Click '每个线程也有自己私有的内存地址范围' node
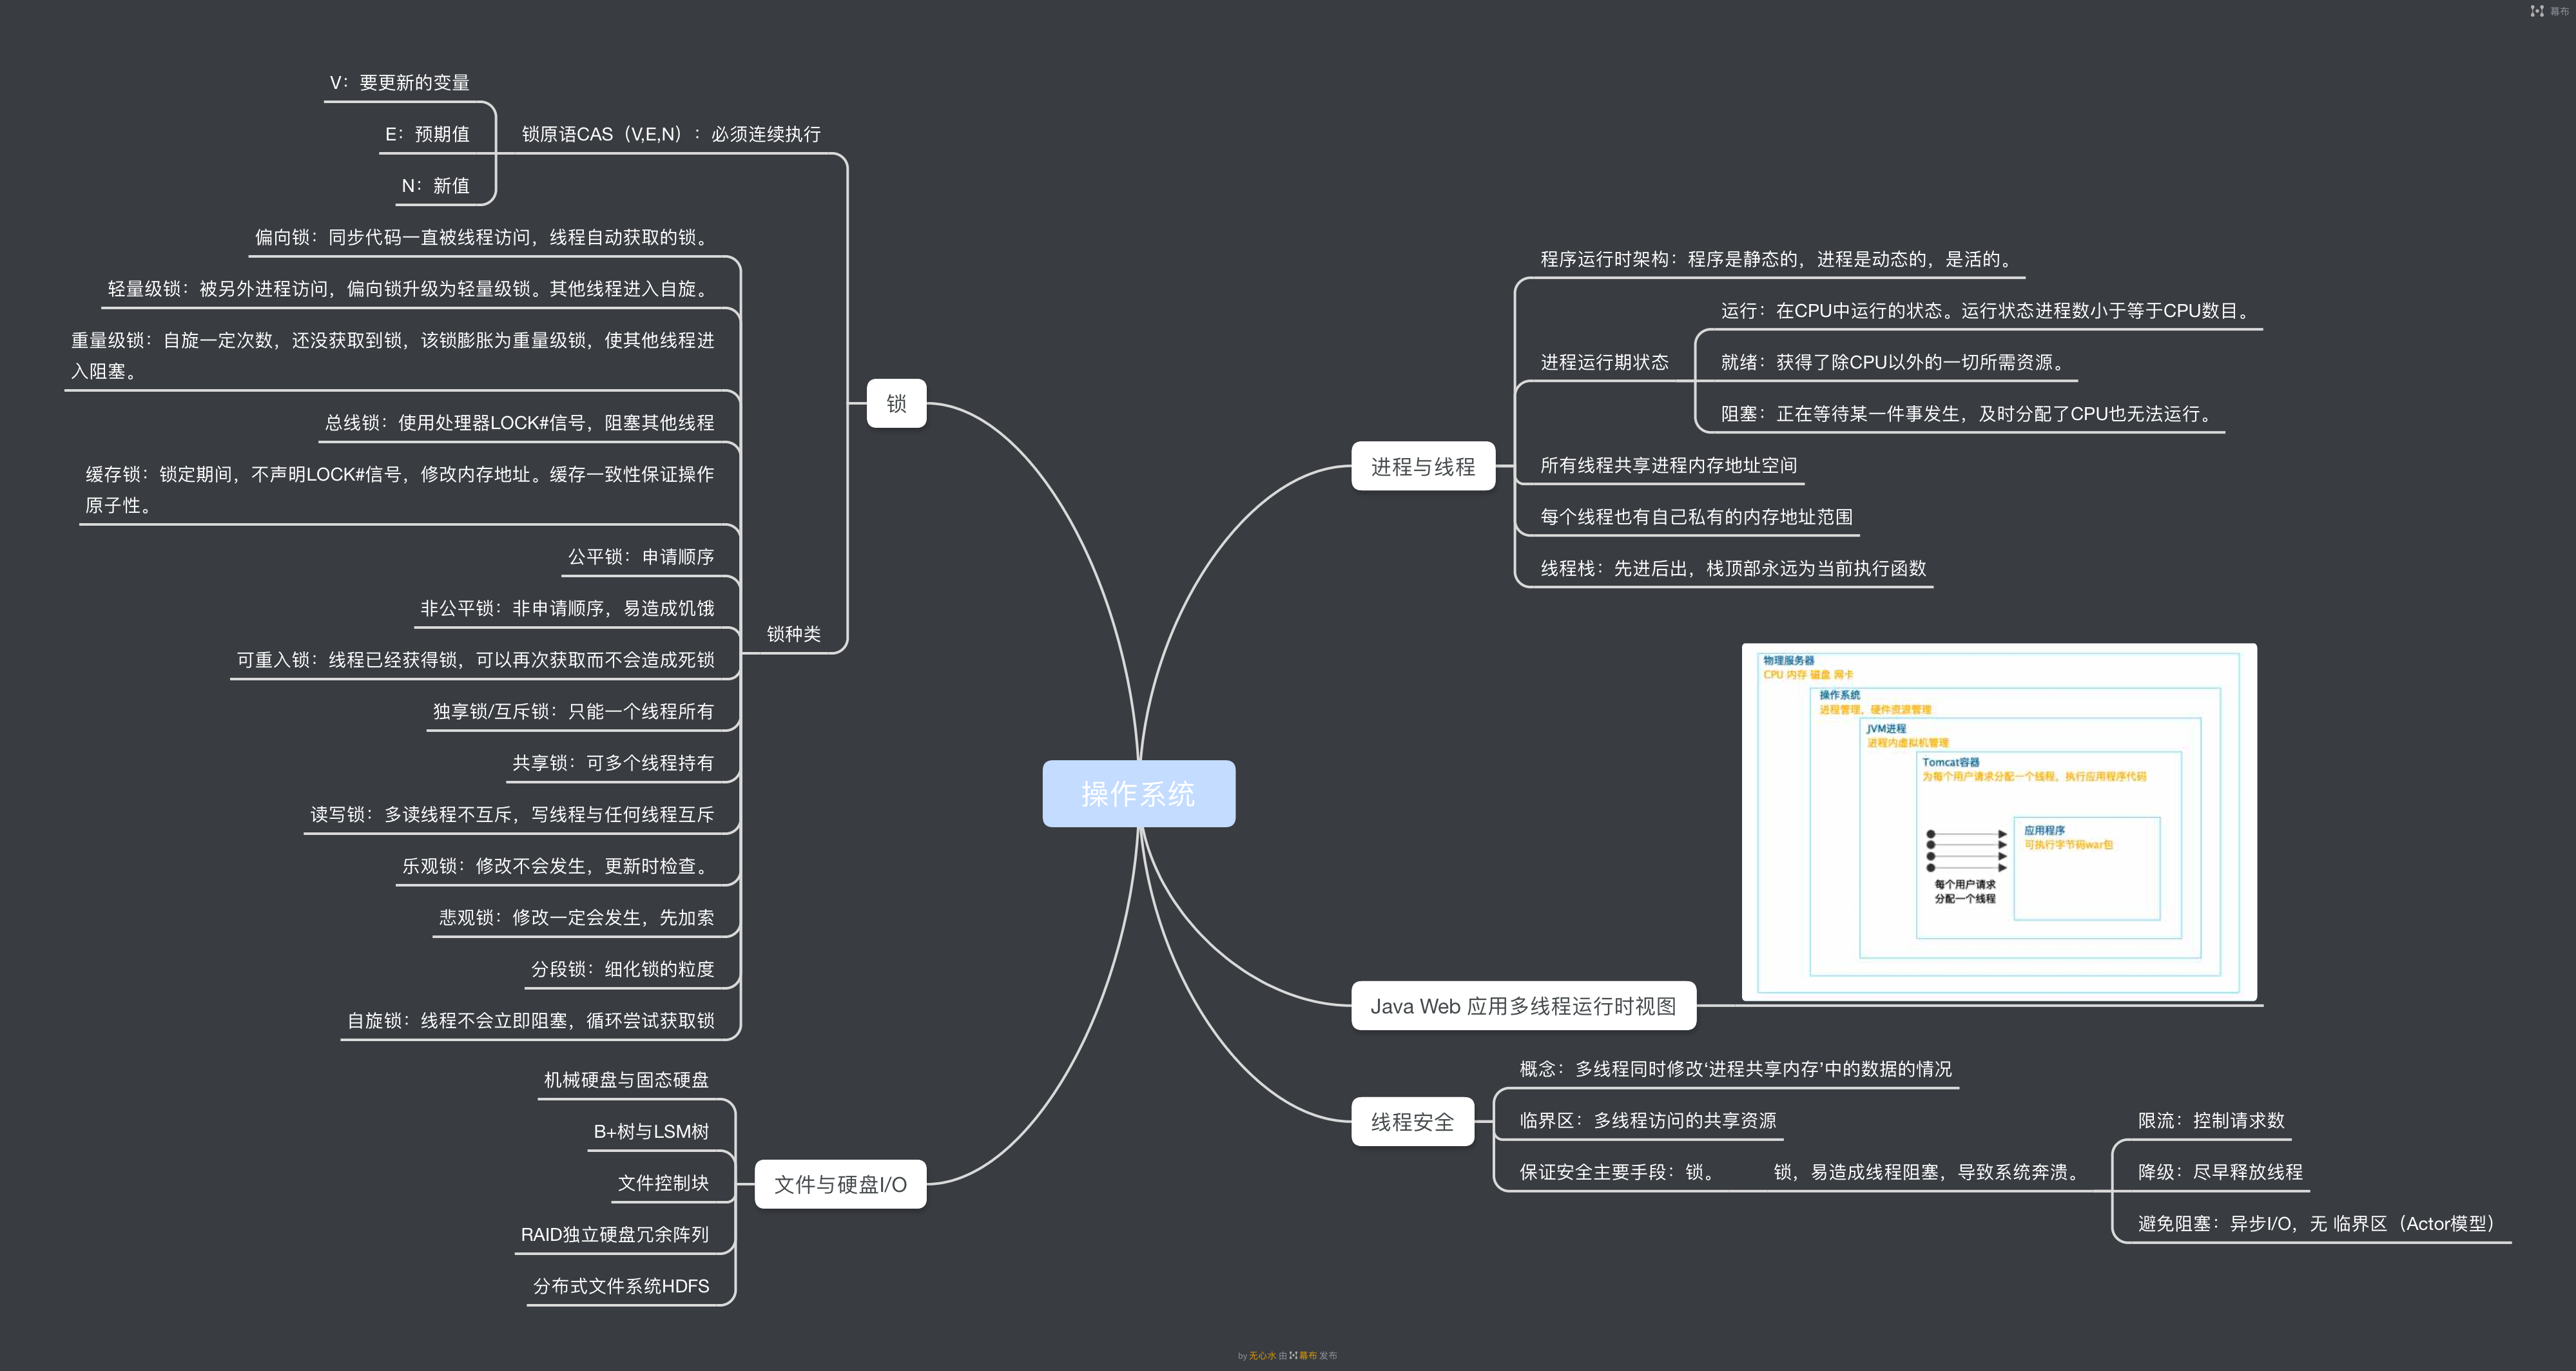This screenshot has height=1371, width=2576. 1696,517
